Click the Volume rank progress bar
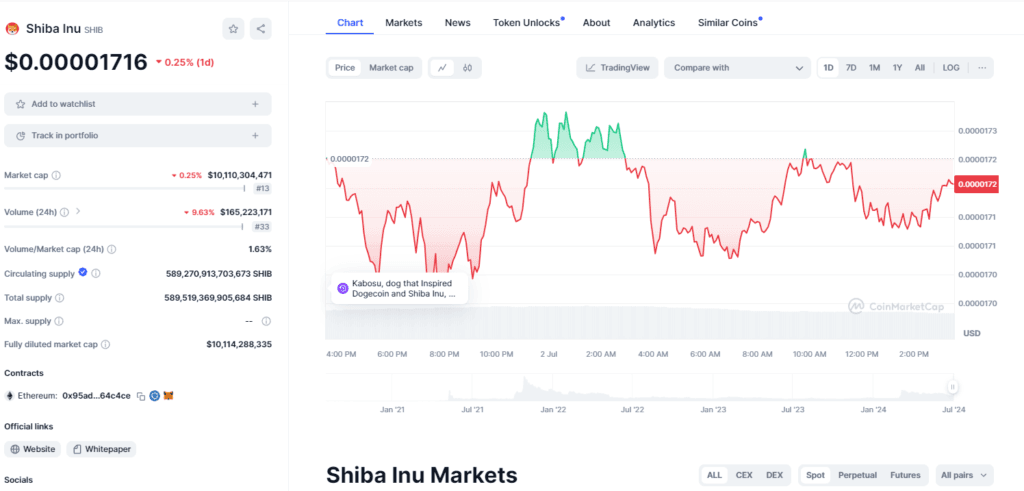Image resolution: width=1024 pixels, height=491 pixels. [x=123, y=227]
